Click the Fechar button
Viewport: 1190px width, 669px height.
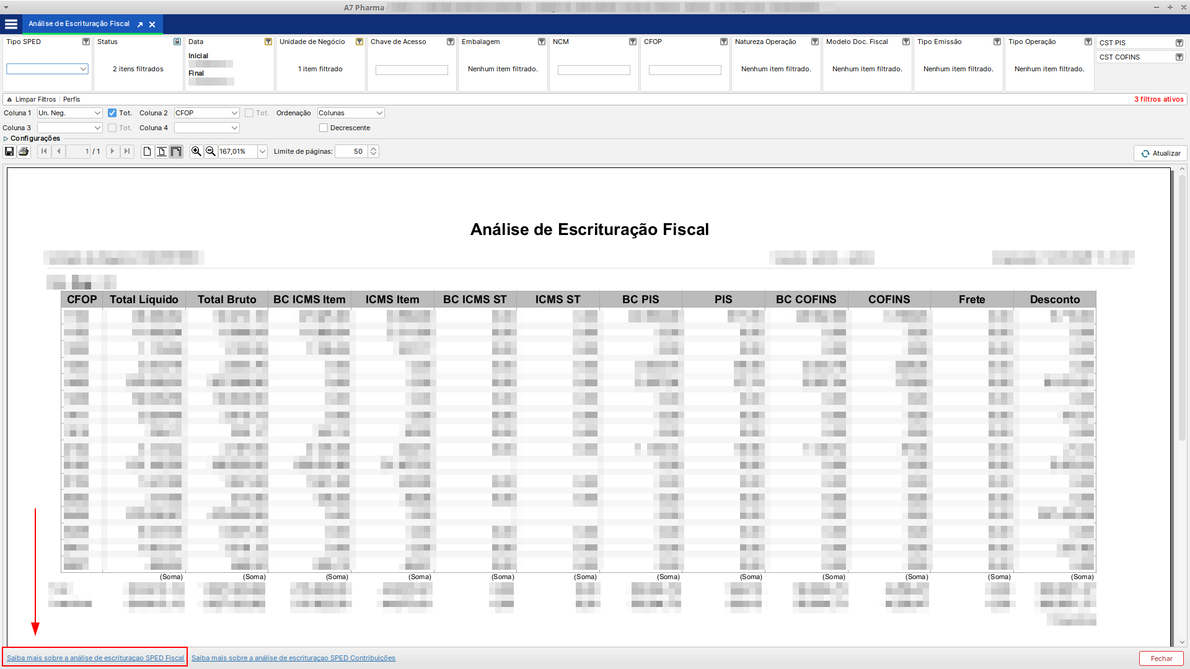coord(1161,658)
